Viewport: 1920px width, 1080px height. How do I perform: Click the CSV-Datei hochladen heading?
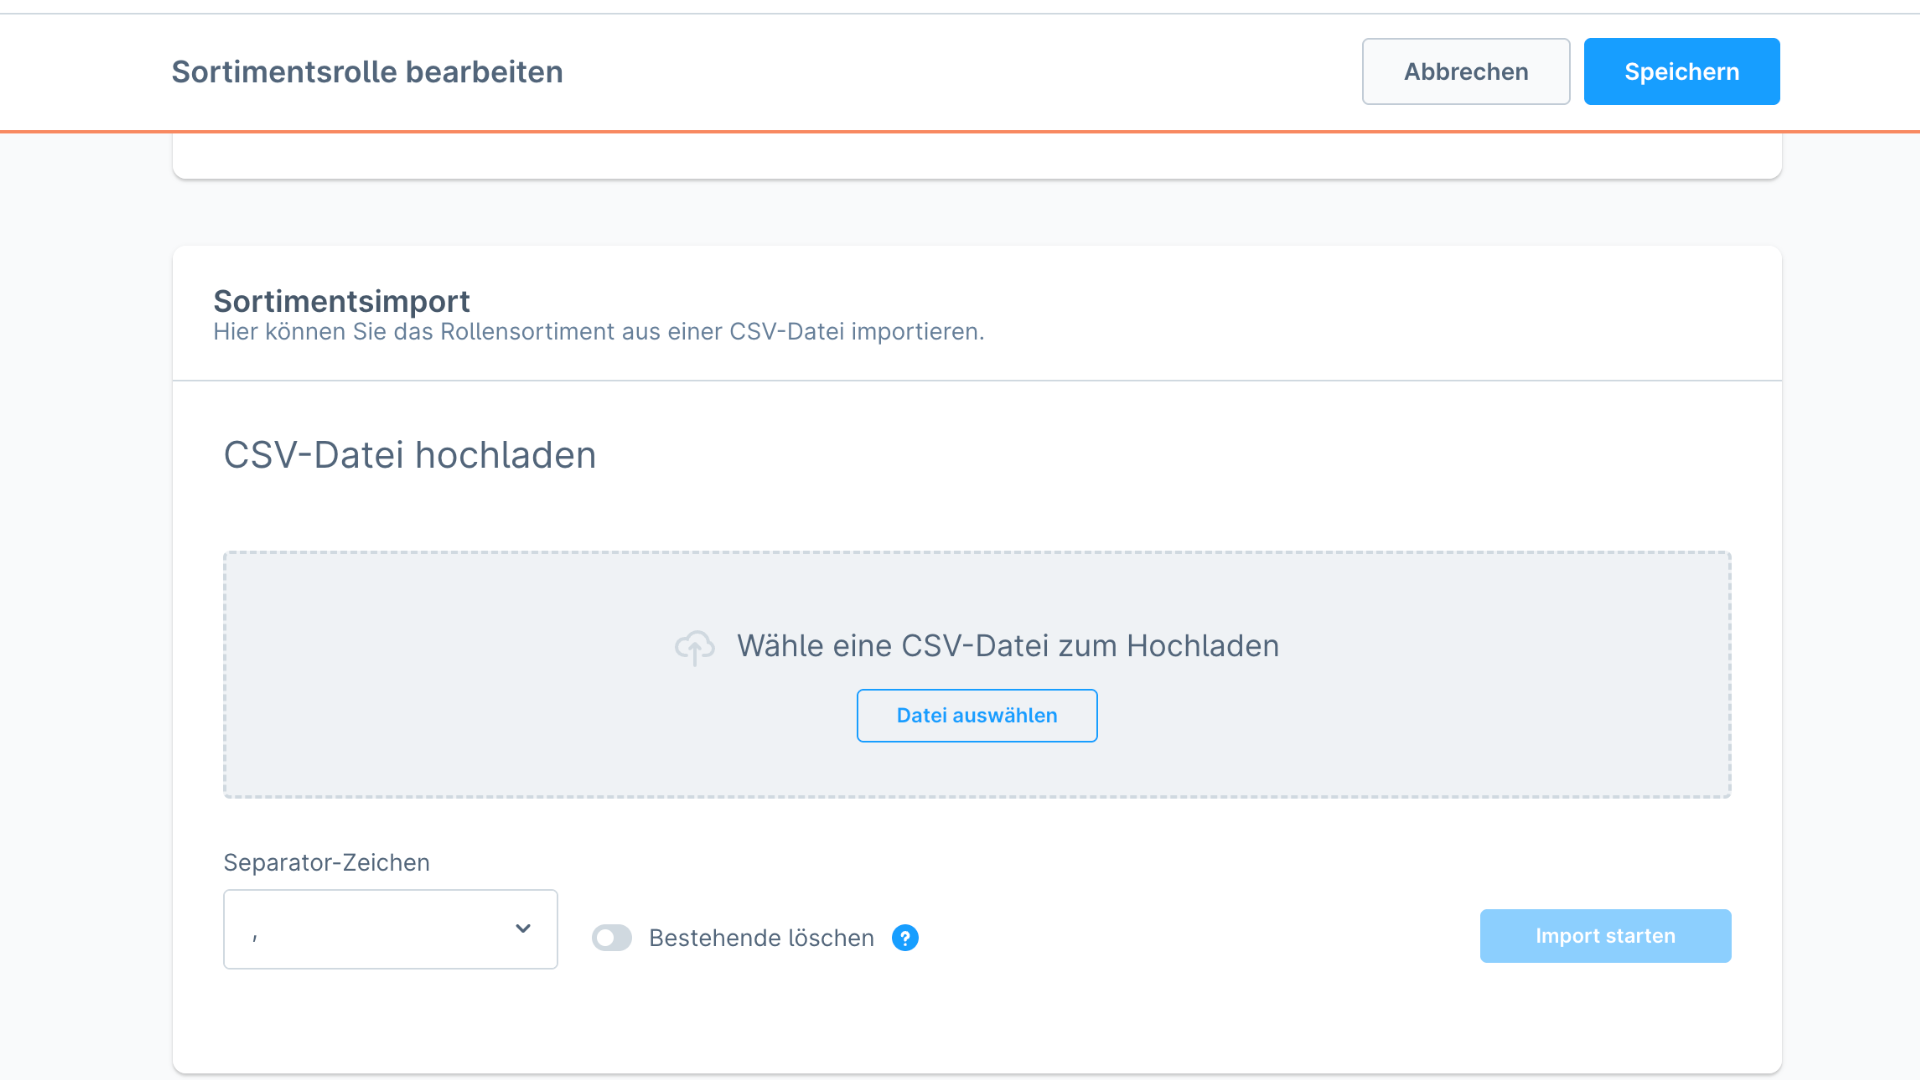point(409,455)
